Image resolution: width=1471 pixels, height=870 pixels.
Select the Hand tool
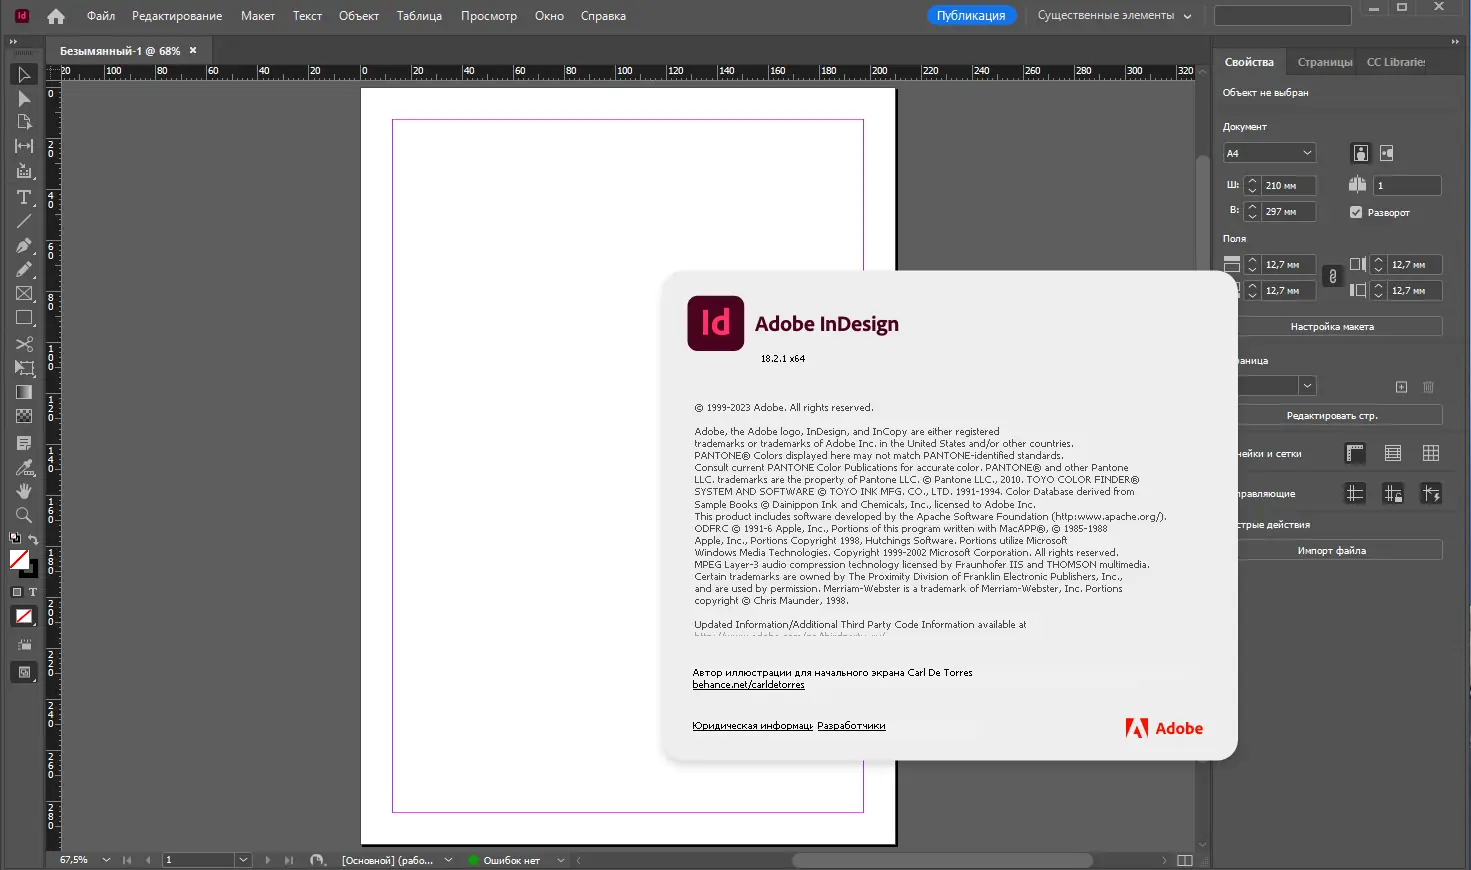coord(23,490)
